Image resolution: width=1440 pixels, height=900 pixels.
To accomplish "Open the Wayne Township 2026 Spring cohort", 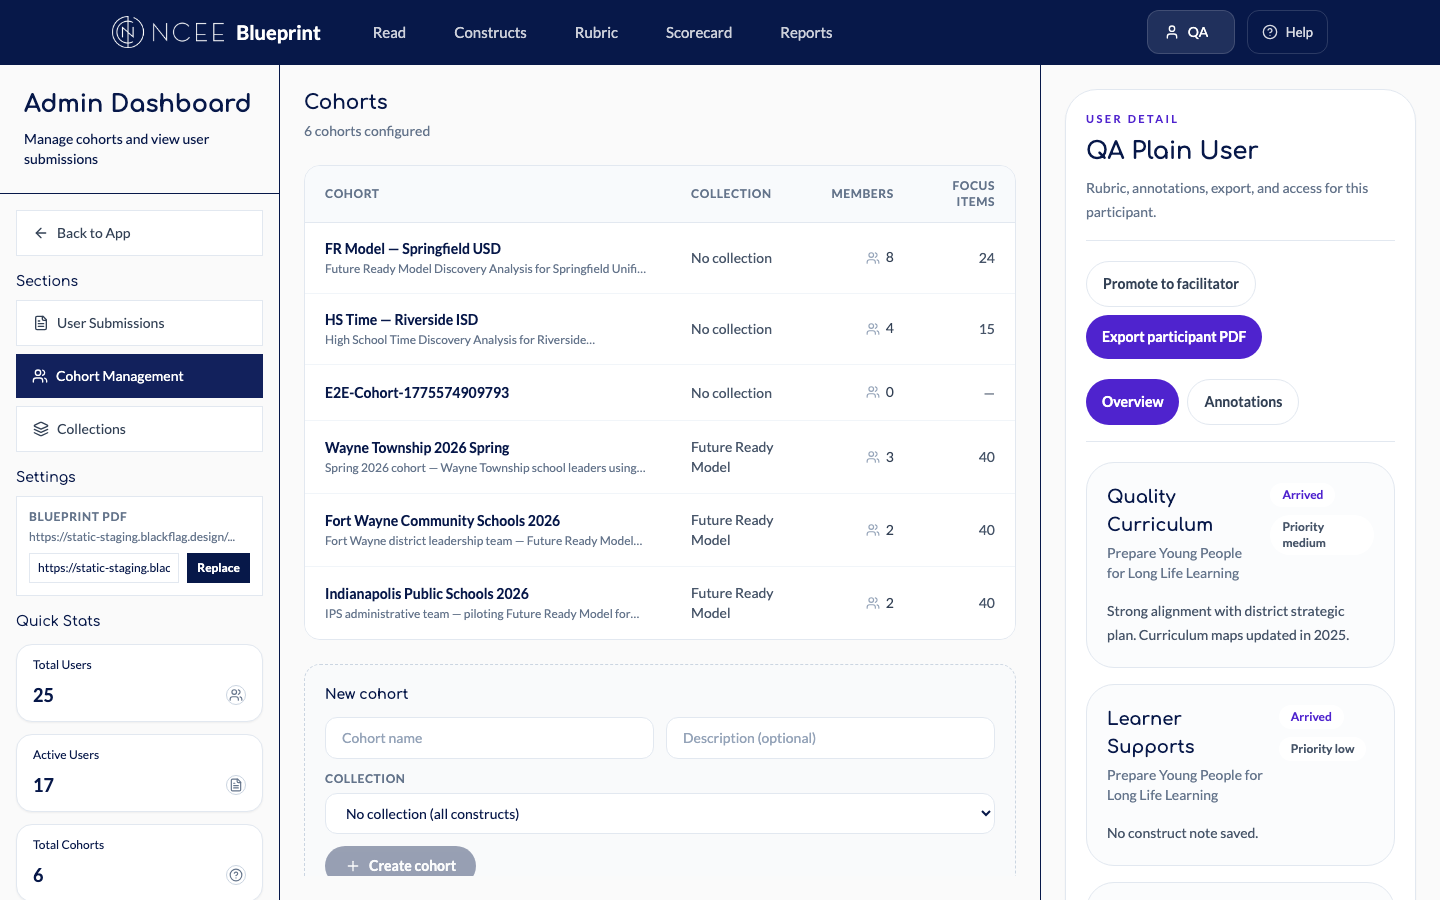I will (417, 447).
